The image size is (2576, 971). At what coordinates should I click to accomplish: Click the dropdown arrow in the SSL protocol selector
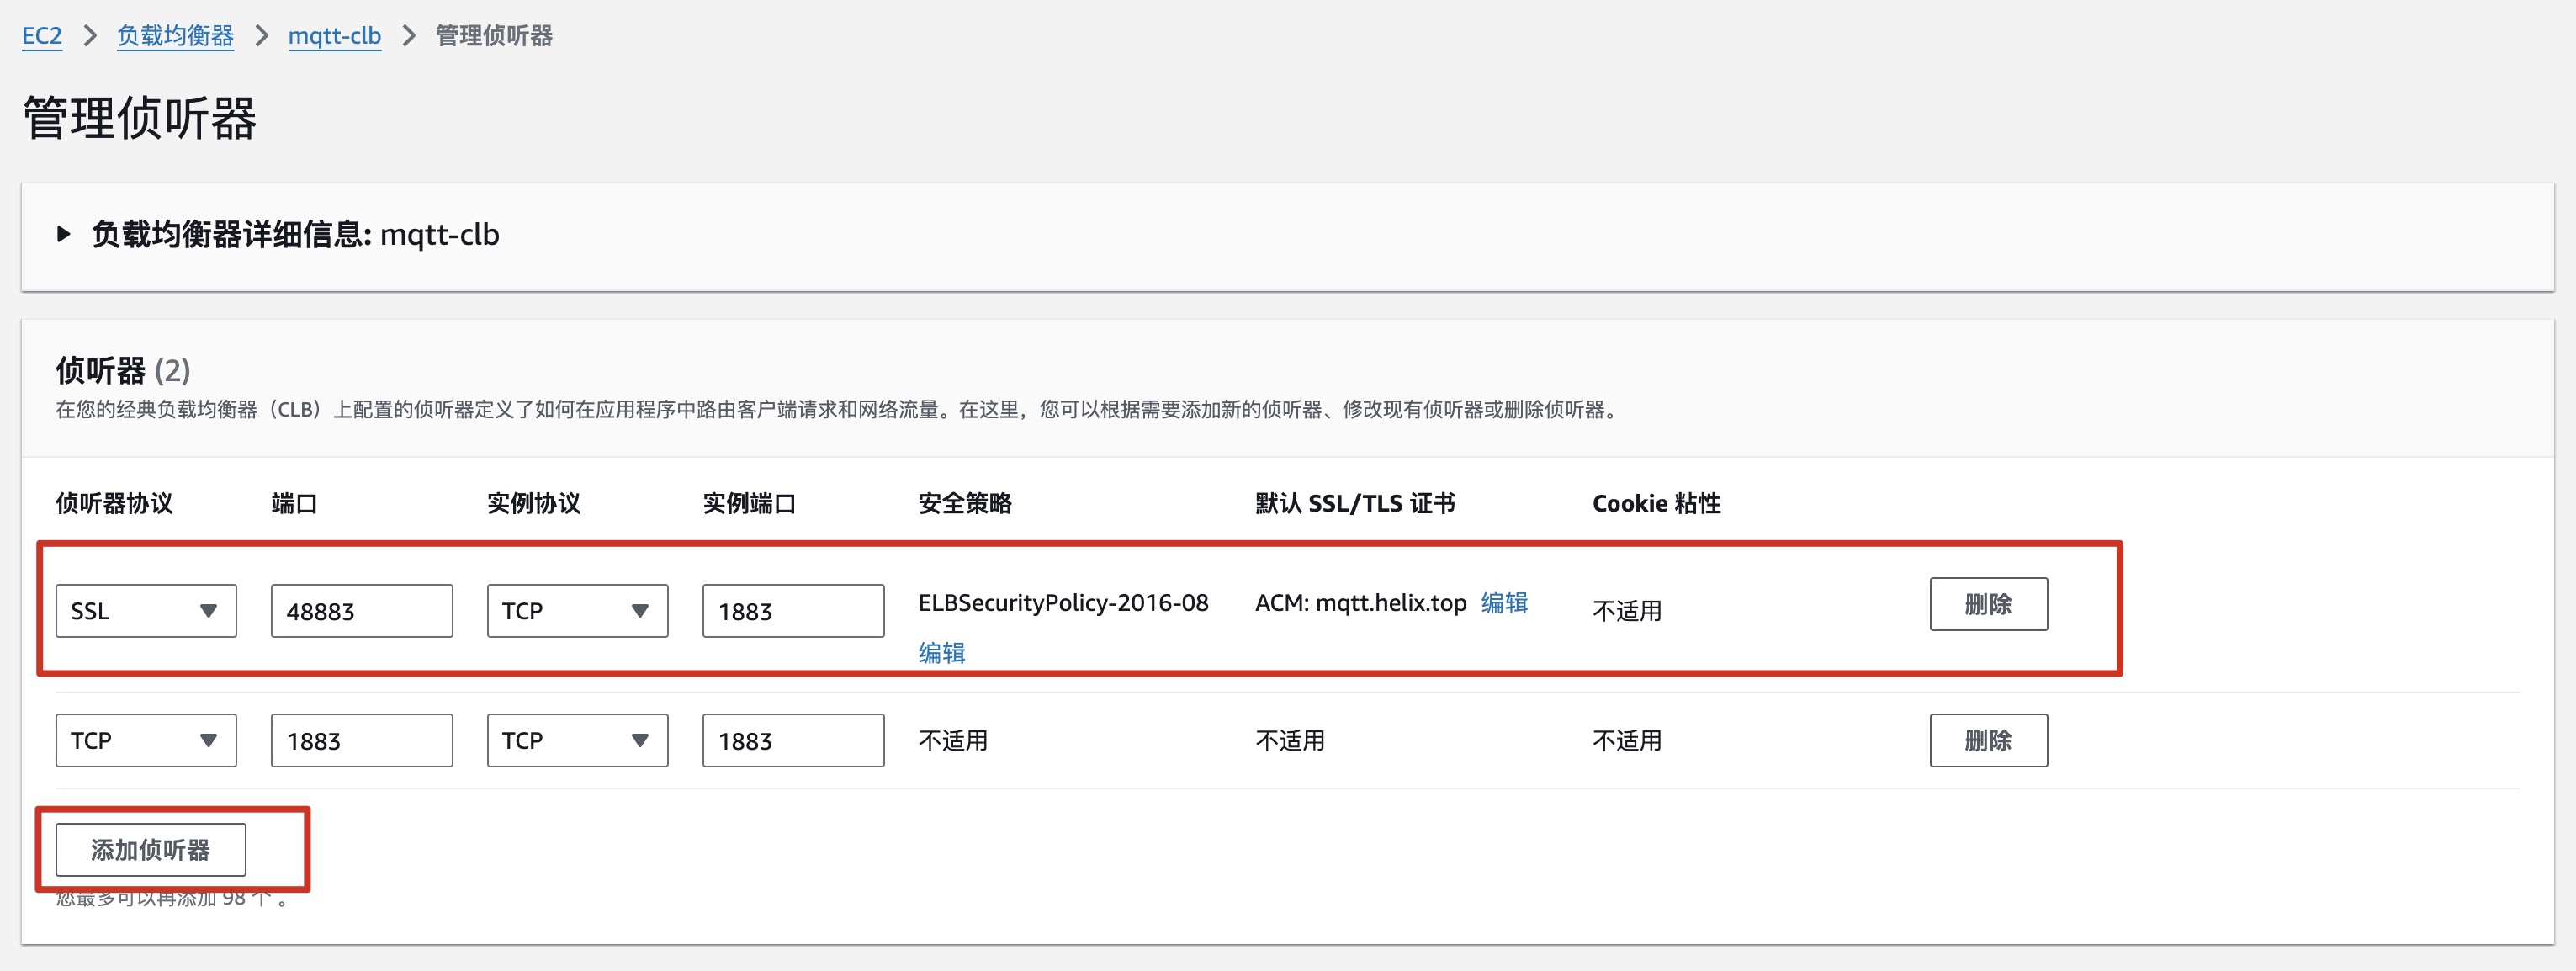208,611
